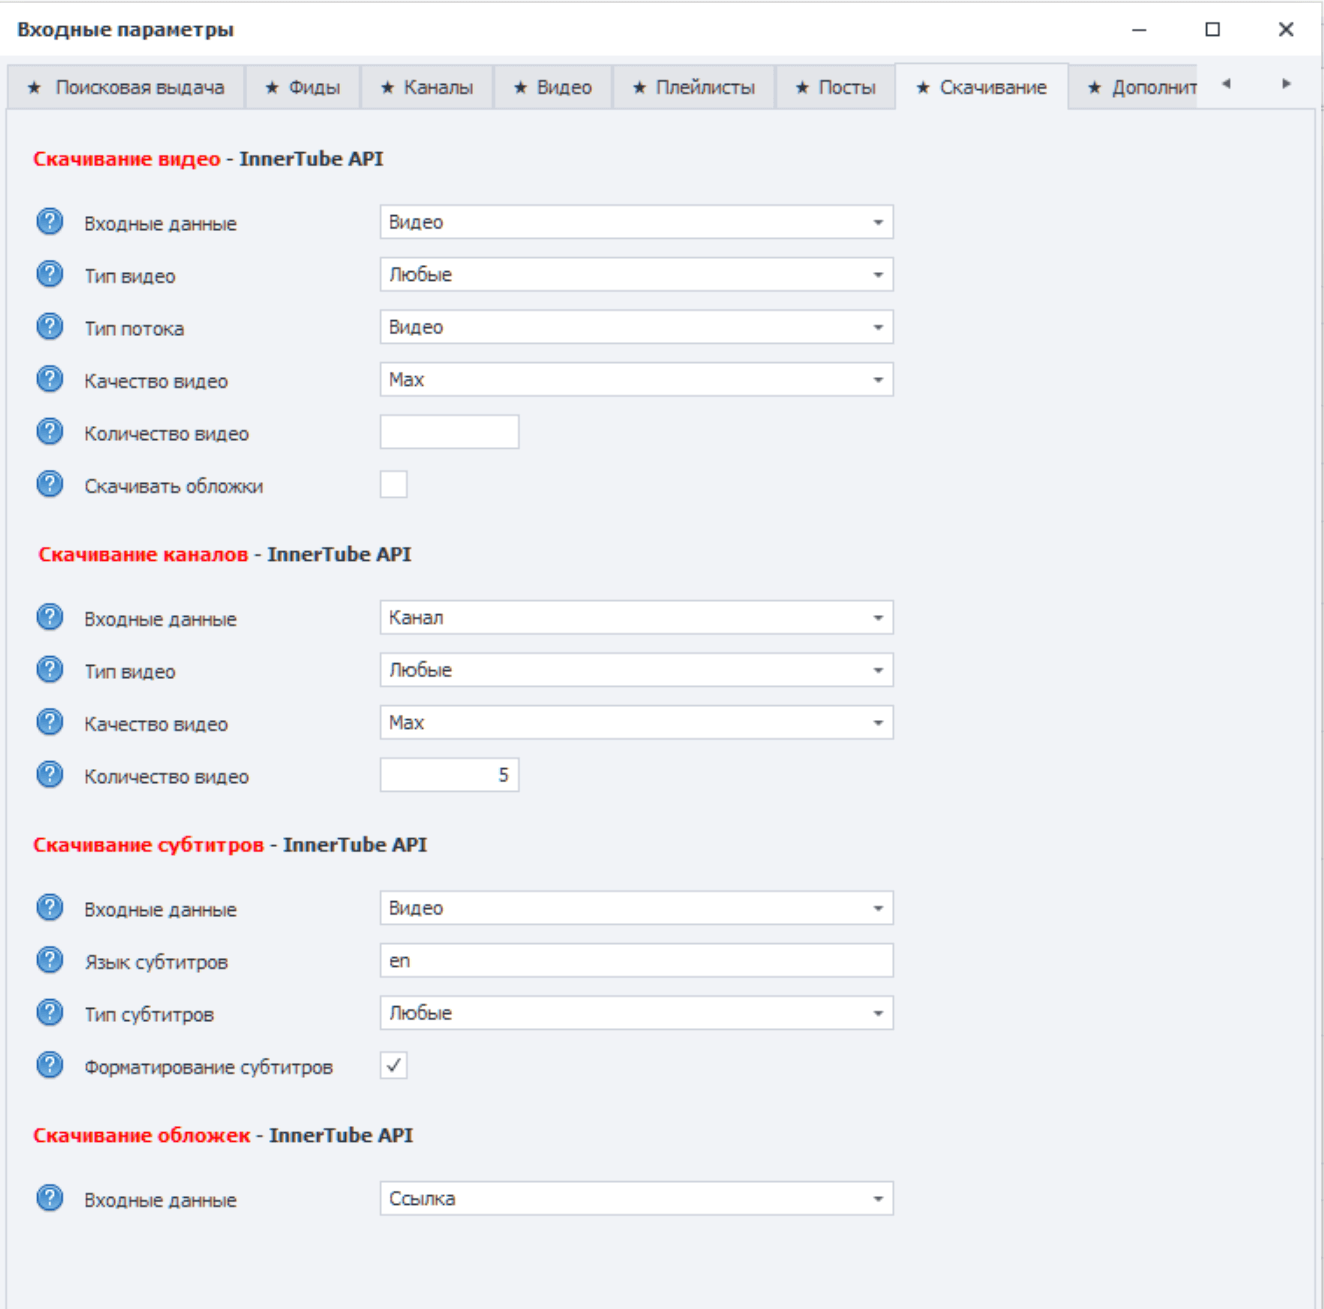The image size is (1324, 1309).
Task: Maximize the Входные параметры window
Action: tap(1213, 29)
